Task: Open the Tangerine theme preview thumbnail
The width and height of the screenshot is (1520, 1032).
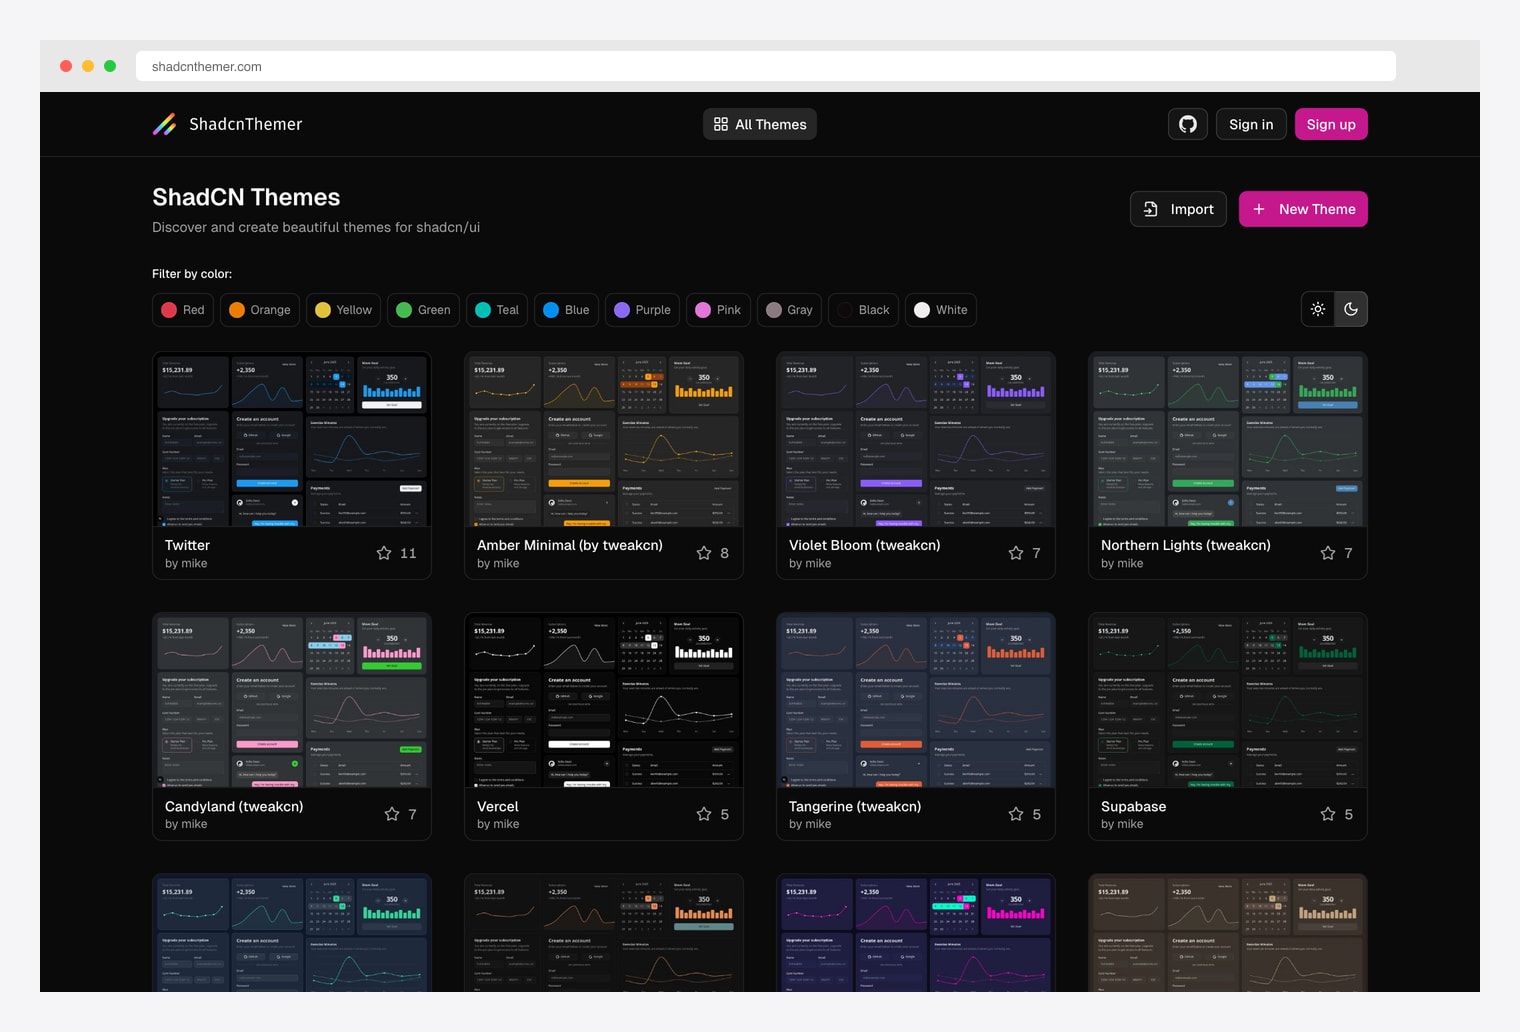Action: click(916, 700)
